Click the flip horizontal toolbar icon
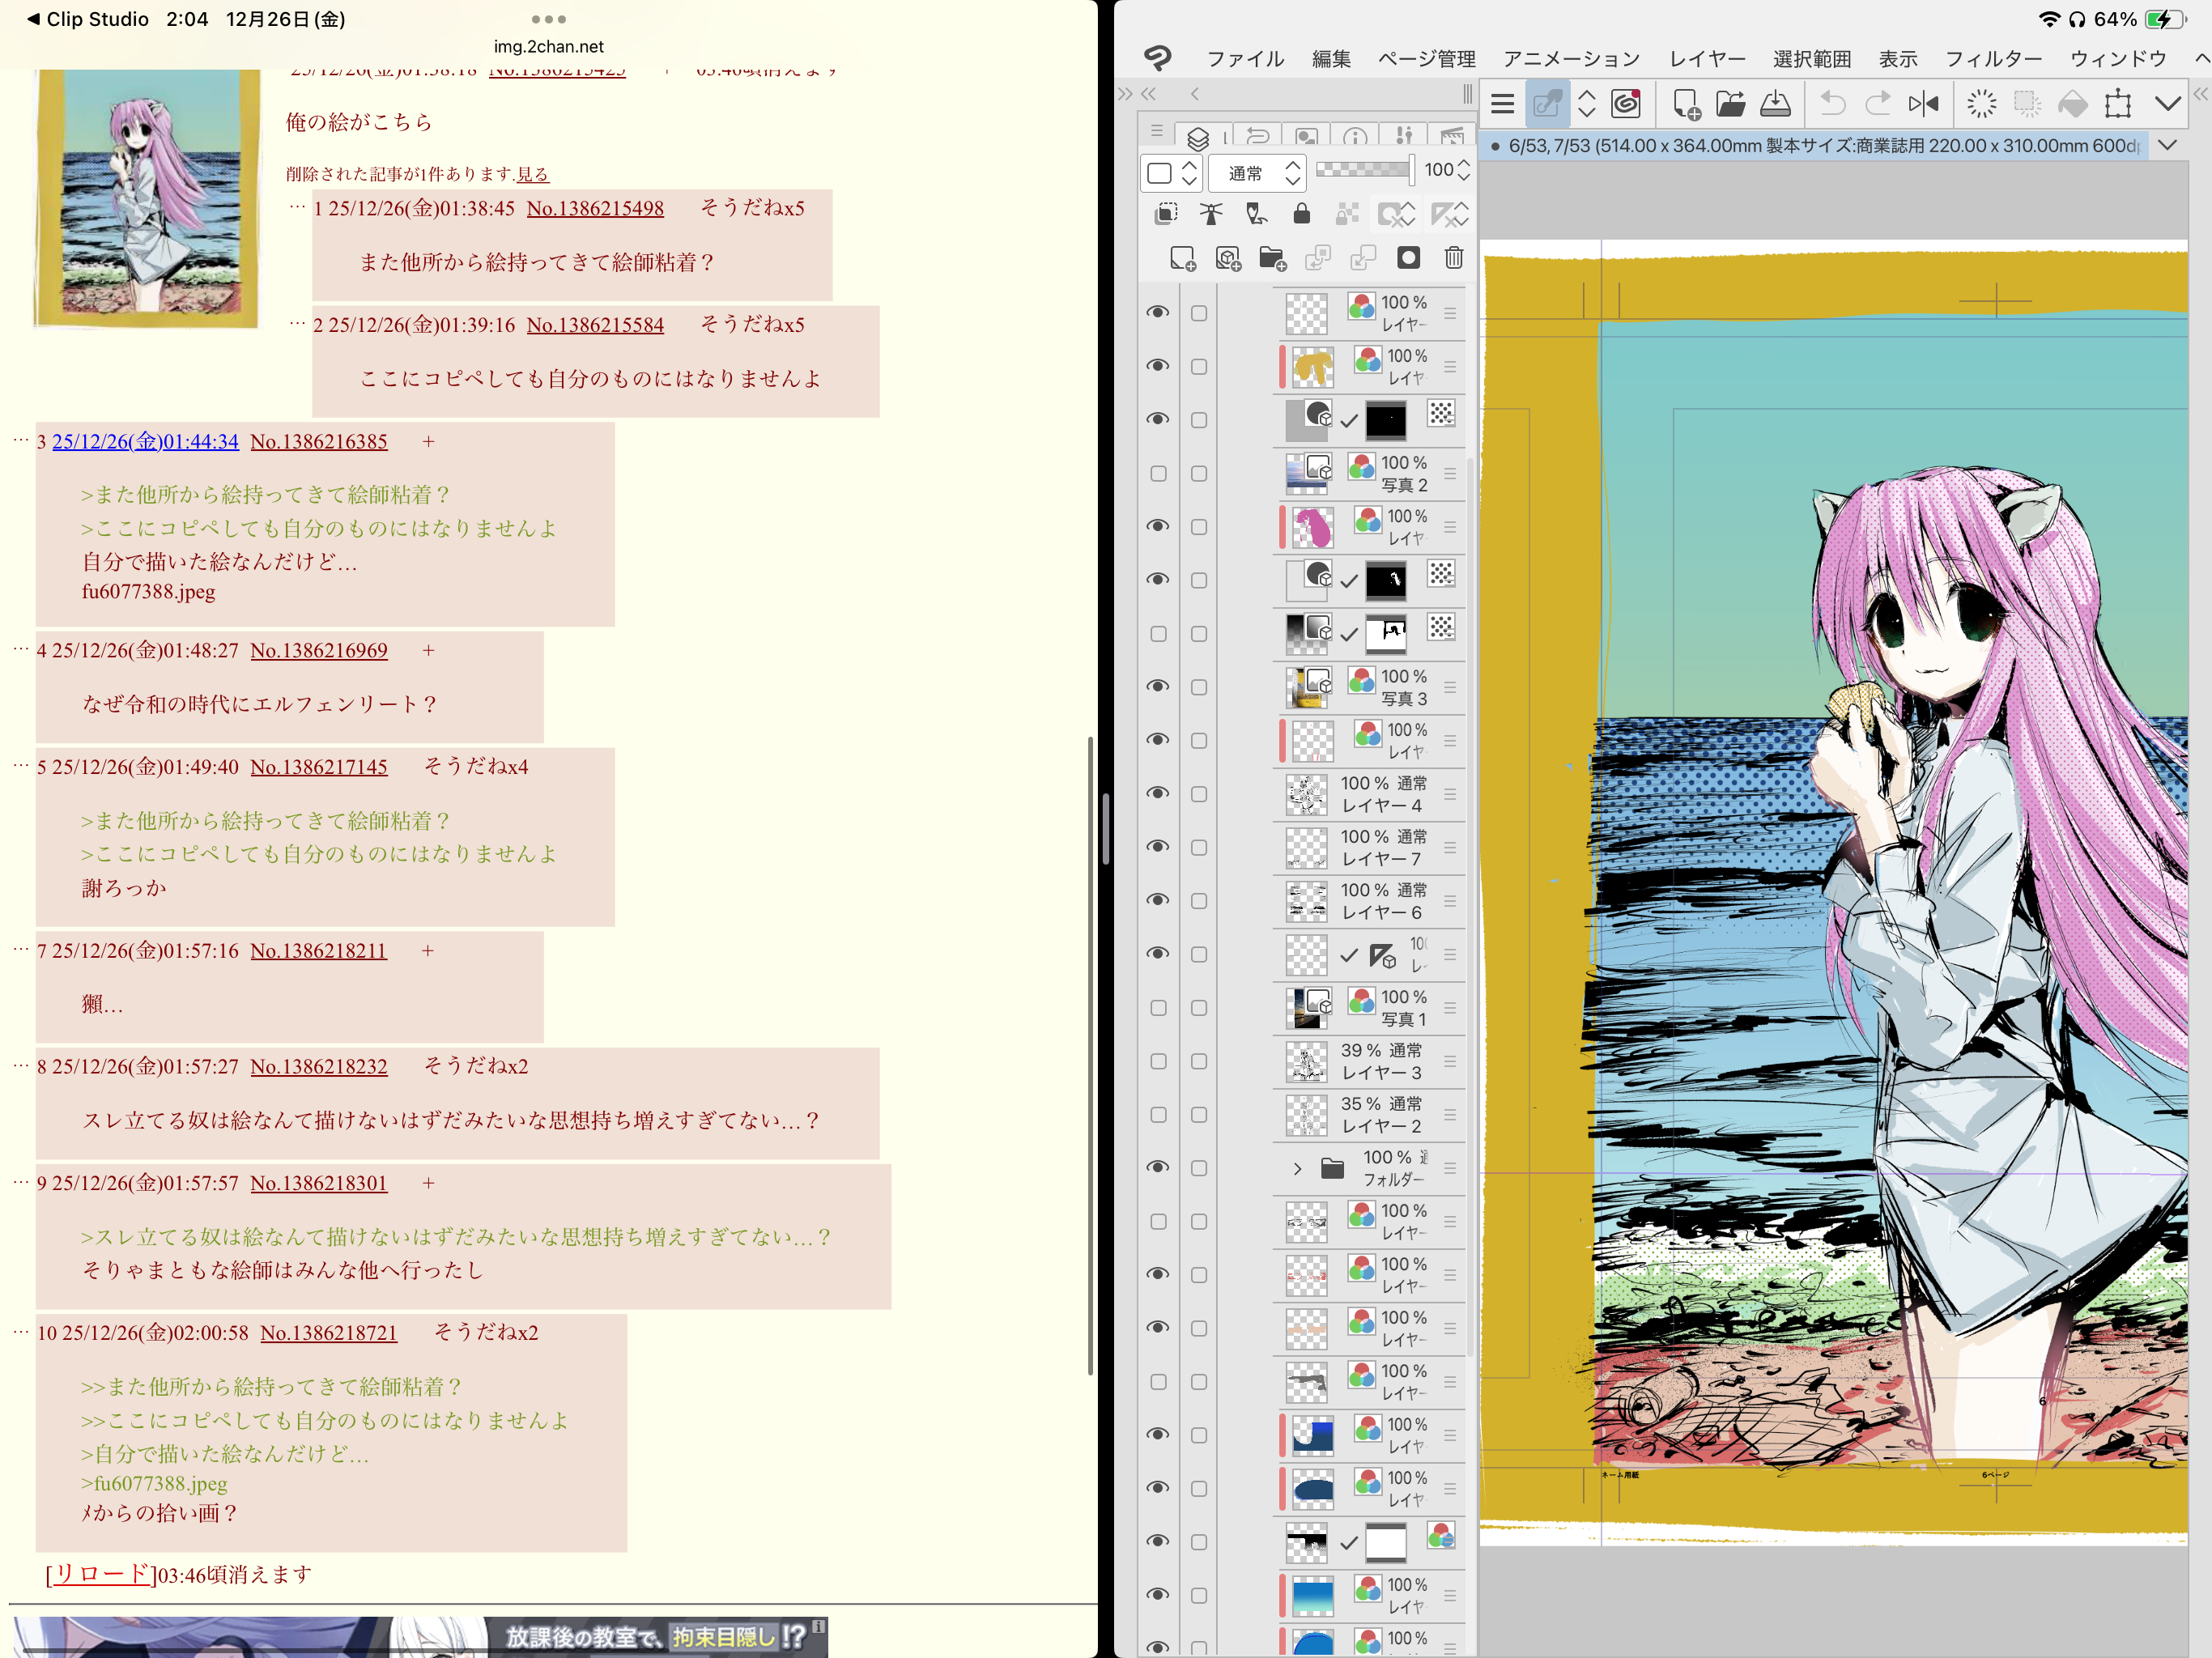Image resolution: width=2212 pixels, height=1658 pixels. 1922,104
